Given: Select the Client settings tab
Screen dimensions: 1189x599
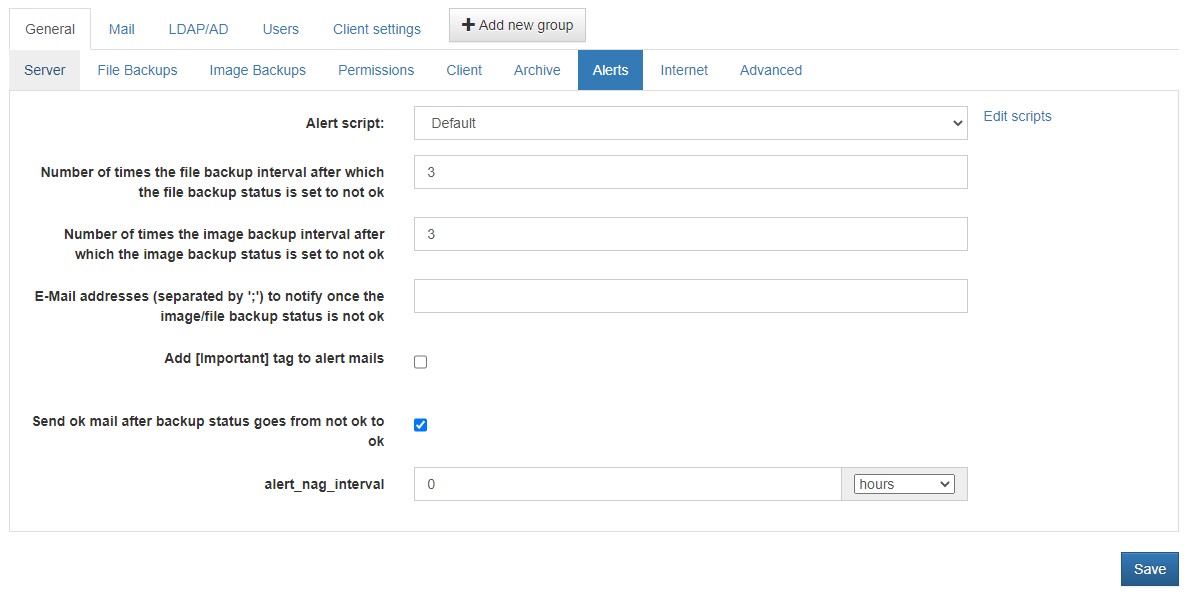Looking at the screenshot, I should (377, 30).
